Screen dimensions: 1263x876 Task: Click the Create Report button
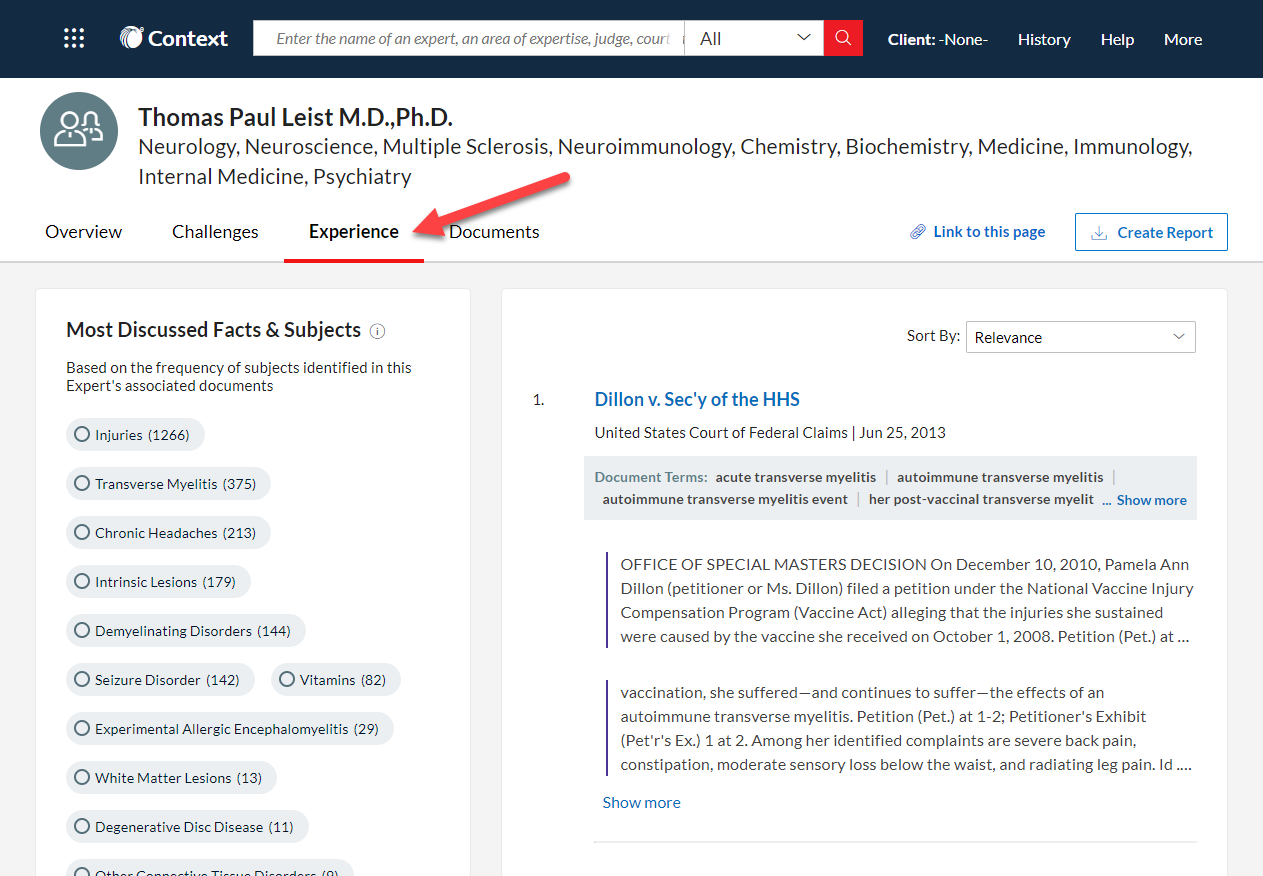coord(1151,232)
